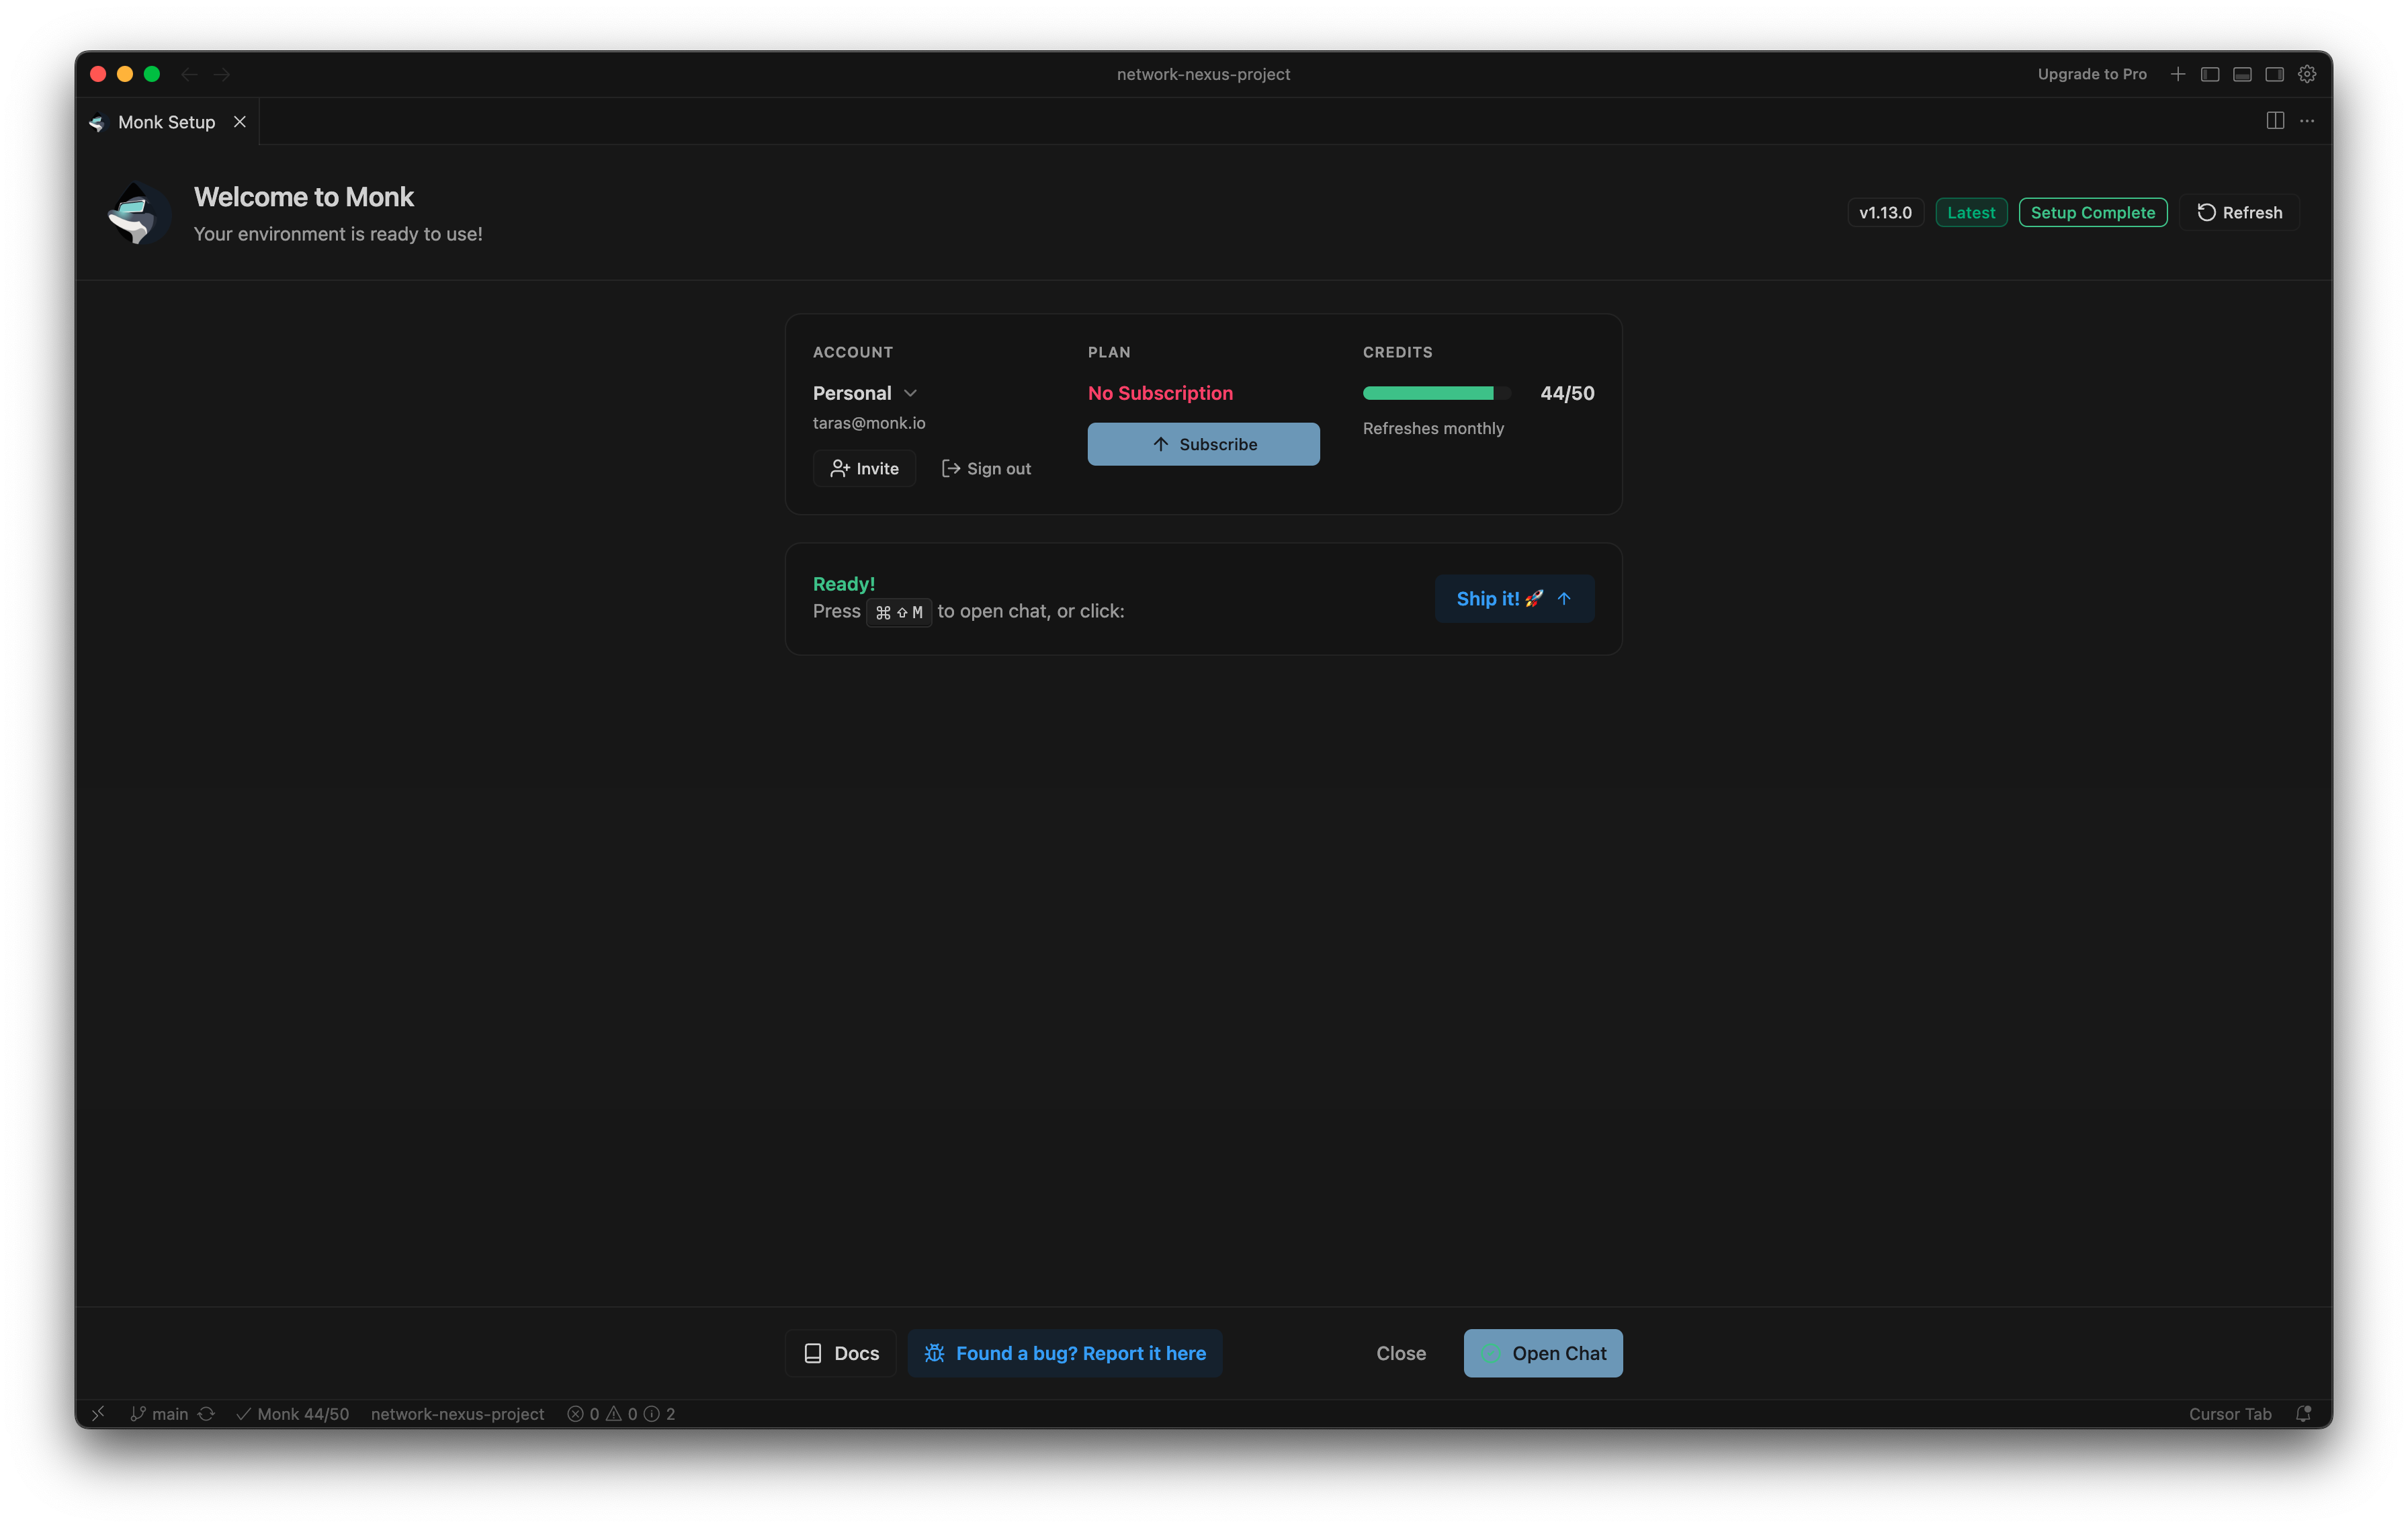Click the Ship it! rocket button
The image size is (2408, 1528).
point(1514,598)
